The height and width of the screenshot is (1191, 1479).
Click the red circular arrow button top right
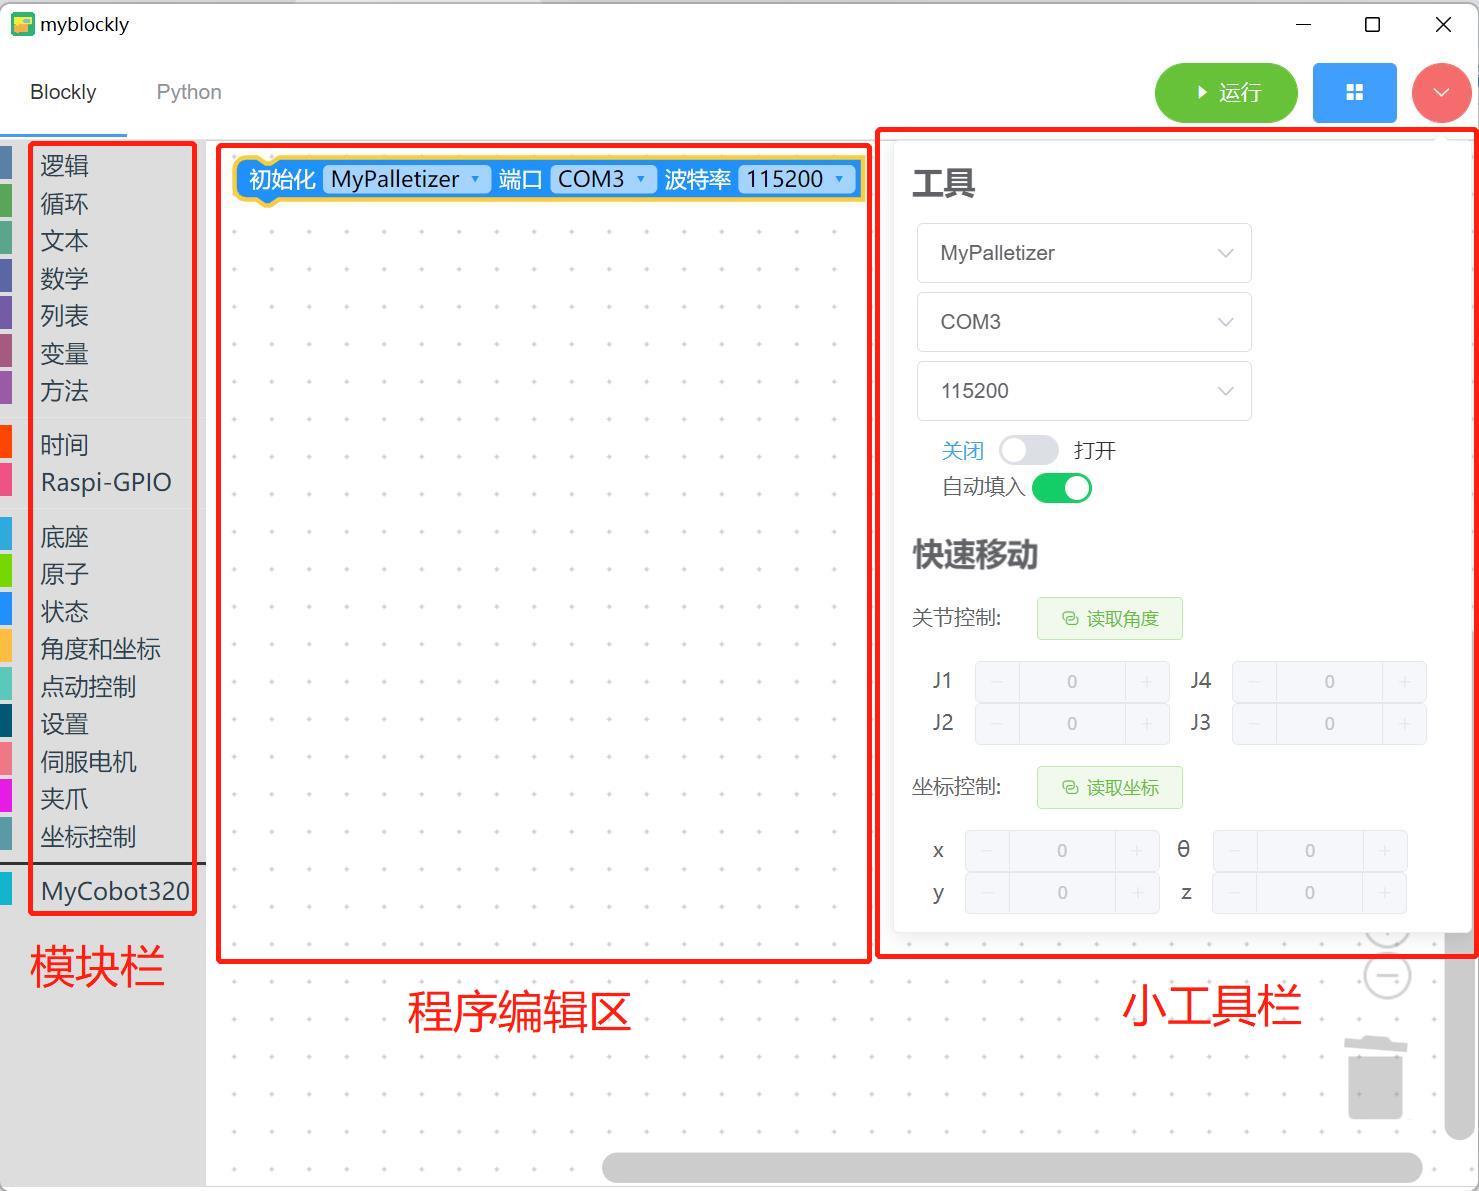[1440, 92]
